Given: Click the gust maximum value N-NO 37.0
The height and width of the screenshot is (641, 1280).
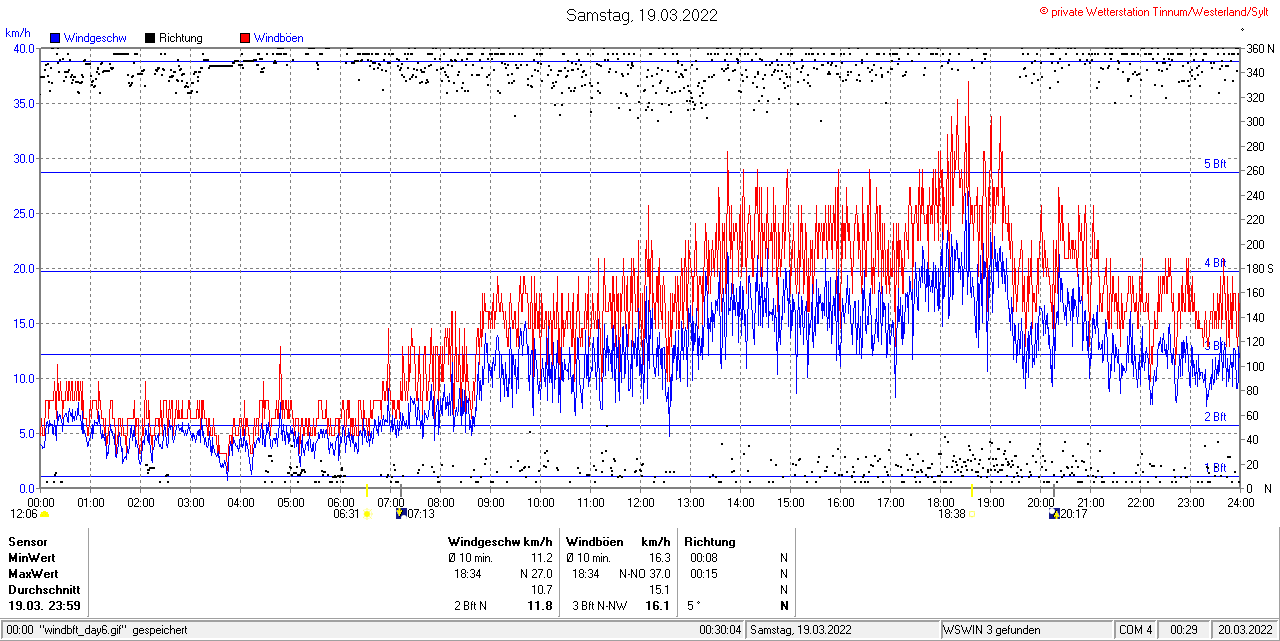Looking at the screenshot, I should [645, 574].
